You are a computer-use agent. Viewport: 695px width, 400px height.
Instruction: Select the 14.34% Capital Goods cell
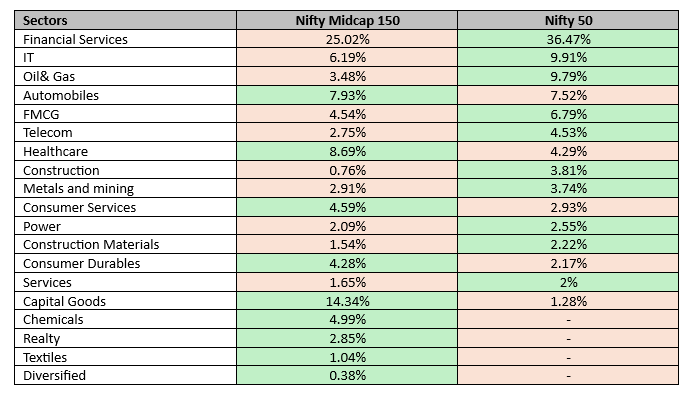[347, 301]
